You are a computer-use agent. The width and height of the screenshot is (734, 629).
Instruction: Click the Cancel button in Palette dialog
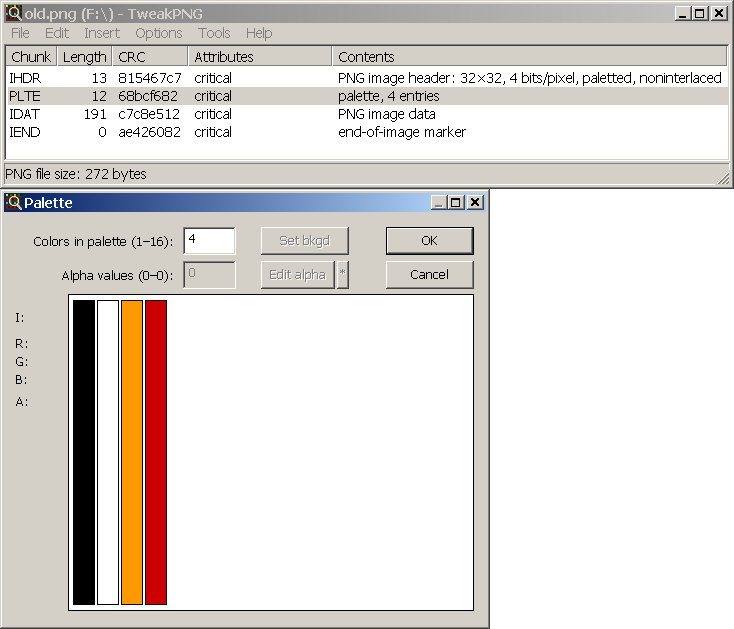pos(430,275)
